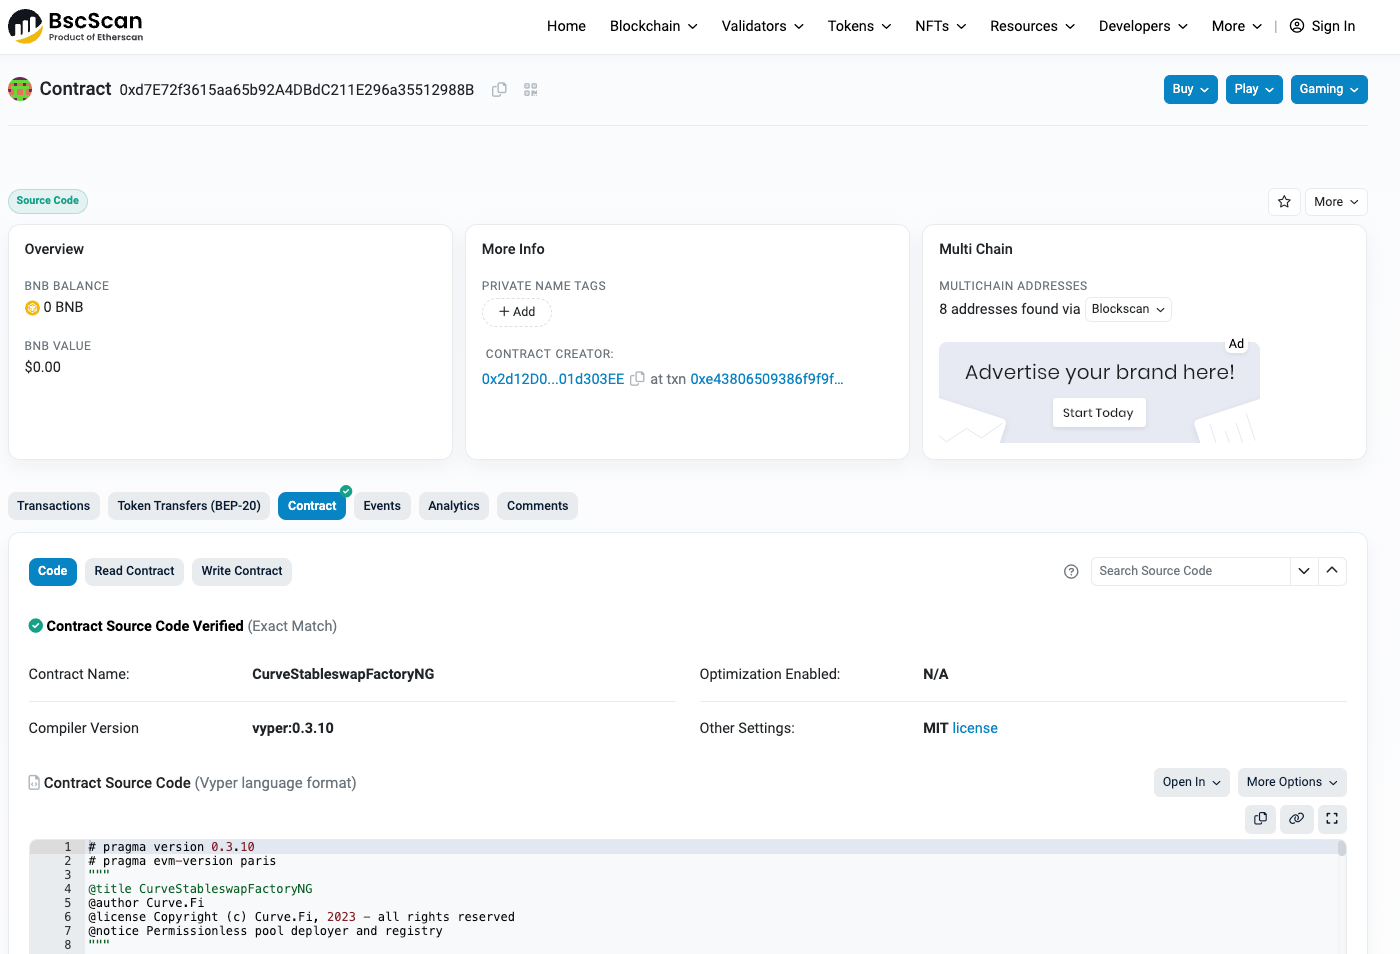
Task: Open the Open In dropdown
Action: (x=1191, y=782)
